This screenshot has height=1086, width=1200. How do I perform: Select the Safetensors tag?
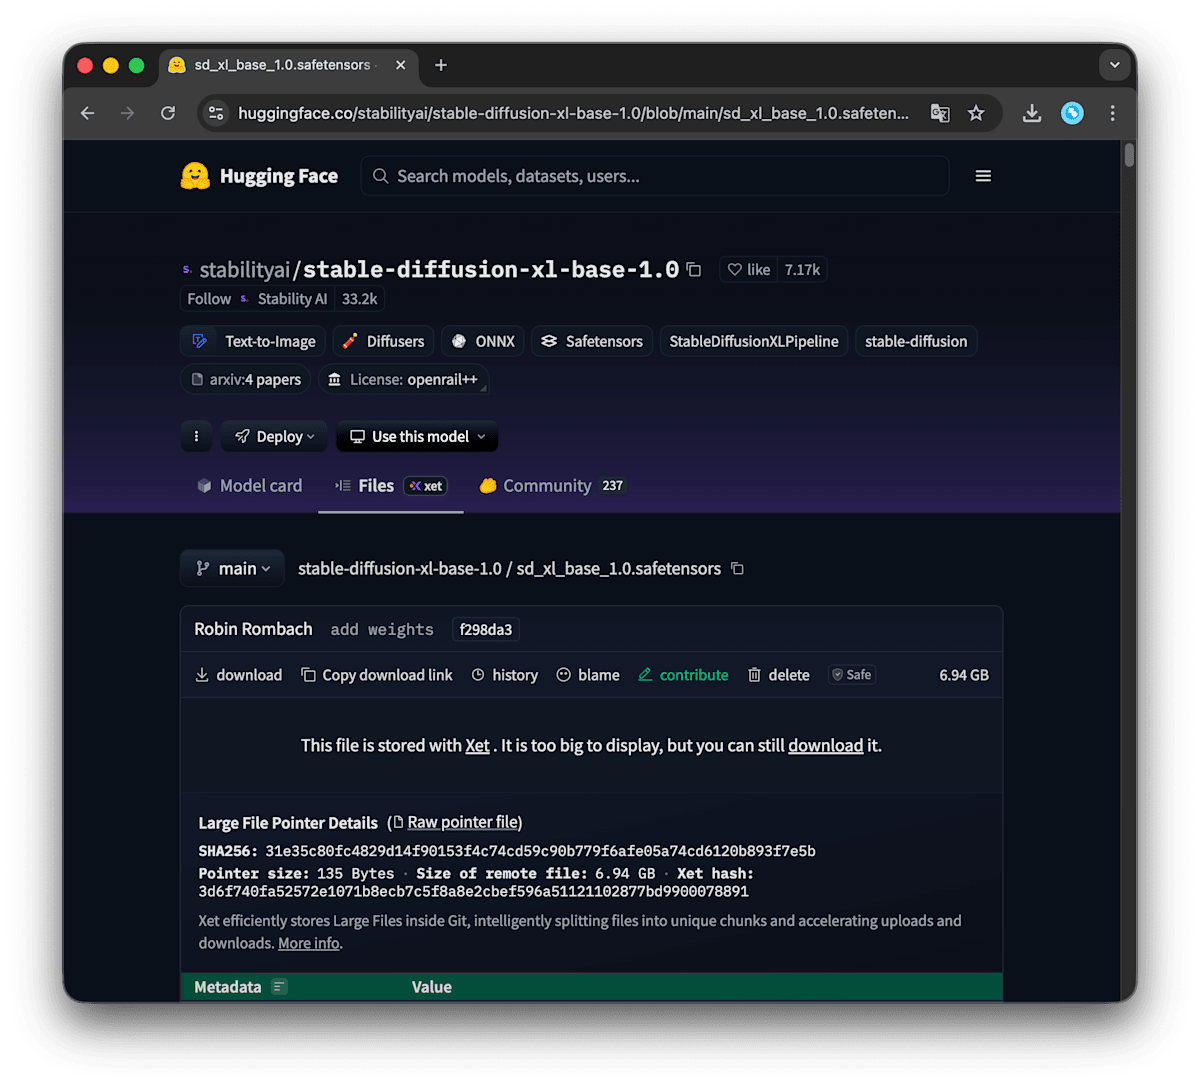(592, 341)
